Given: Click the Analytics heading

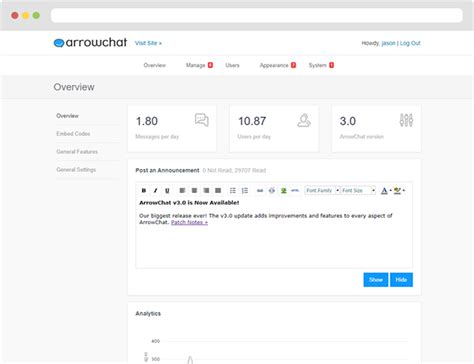Looking at the screenshot, I should pos(148,313).
